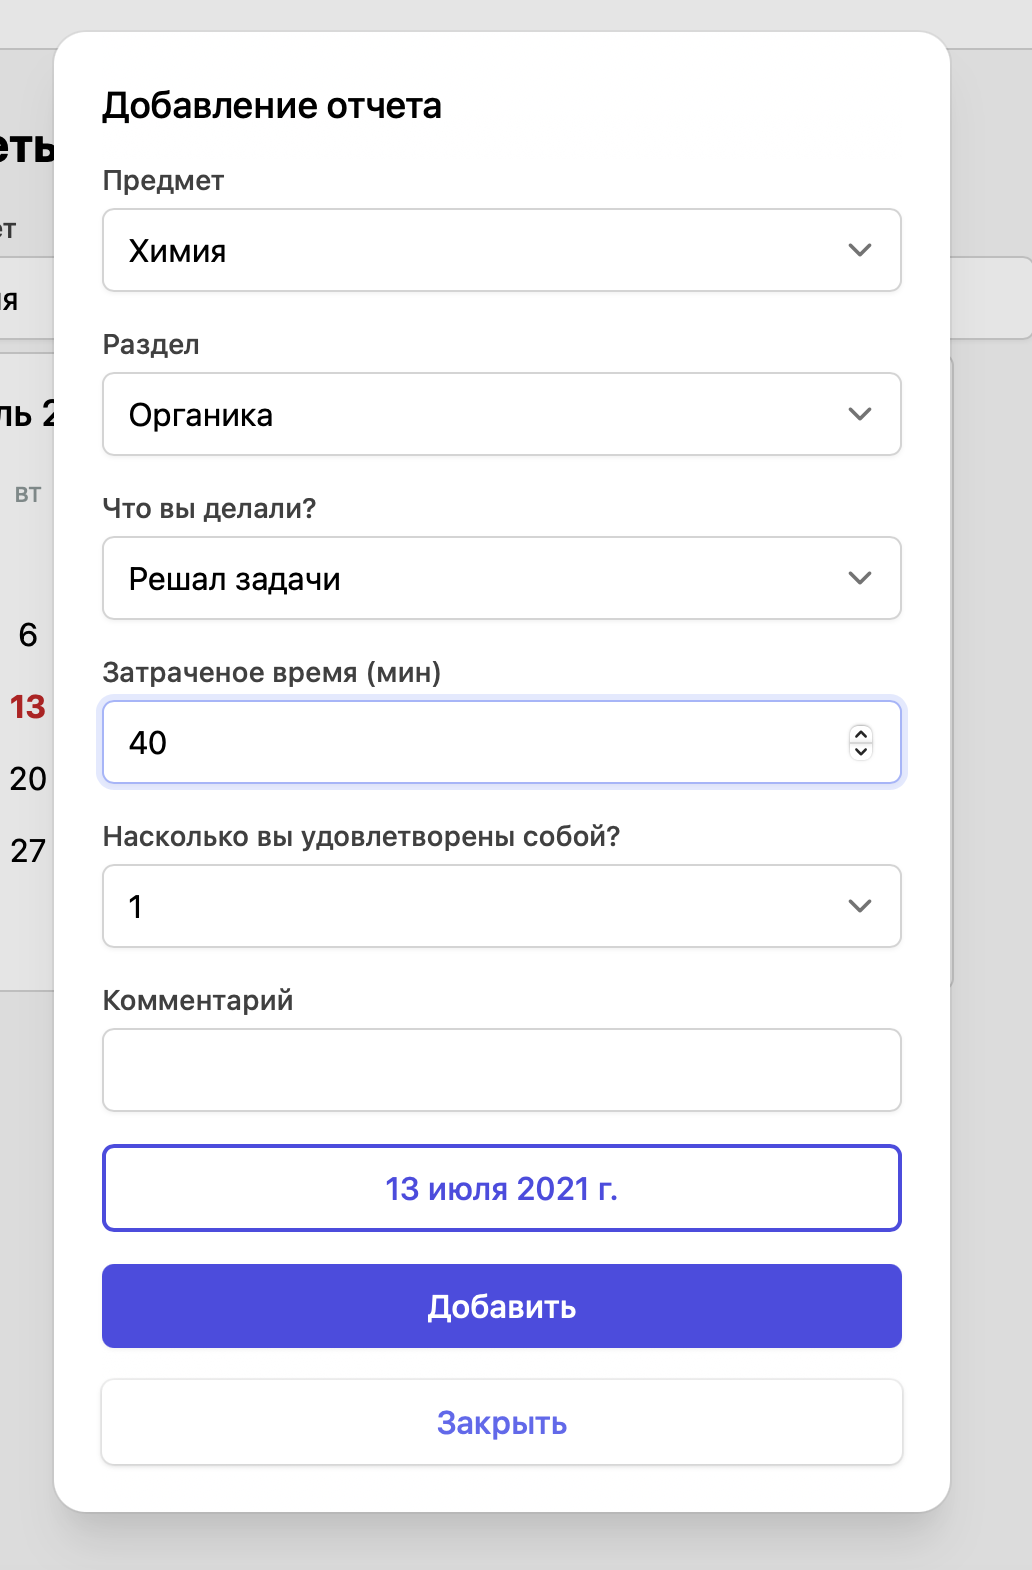Viewport: 1032px width, 1570px height.
Task: Pick day 20 in the background calendar
Action: [28, 779]
